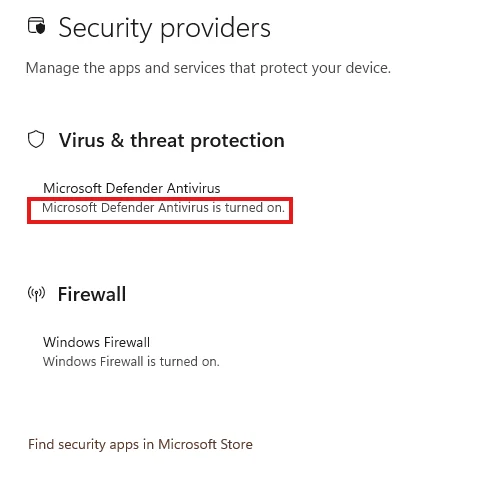Click the words "Microsoft Store" in the bottom link

tap(205, 445)
